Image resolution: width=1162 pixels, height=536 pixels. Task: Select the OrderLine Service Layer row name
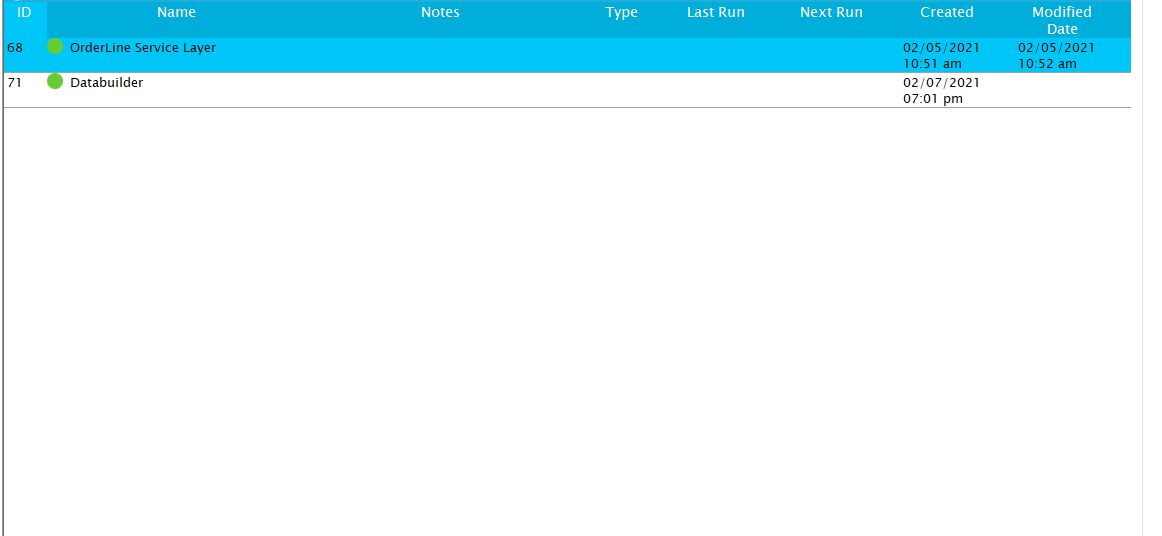(143, 47)
